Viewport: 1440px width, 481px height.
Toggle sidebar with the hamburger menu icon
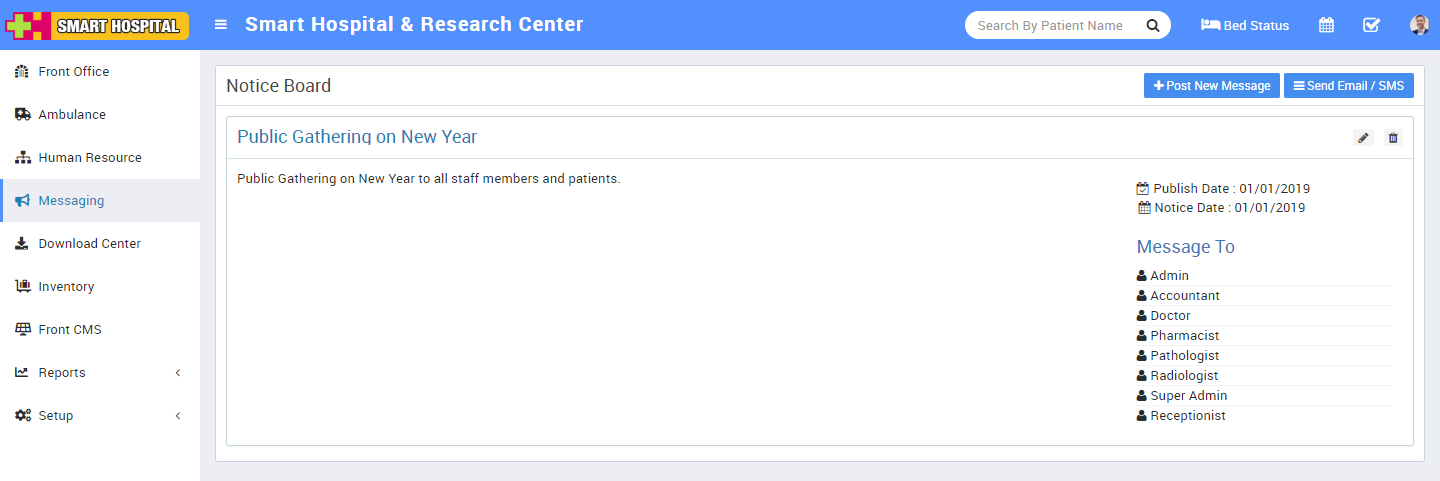click(221, 25)
